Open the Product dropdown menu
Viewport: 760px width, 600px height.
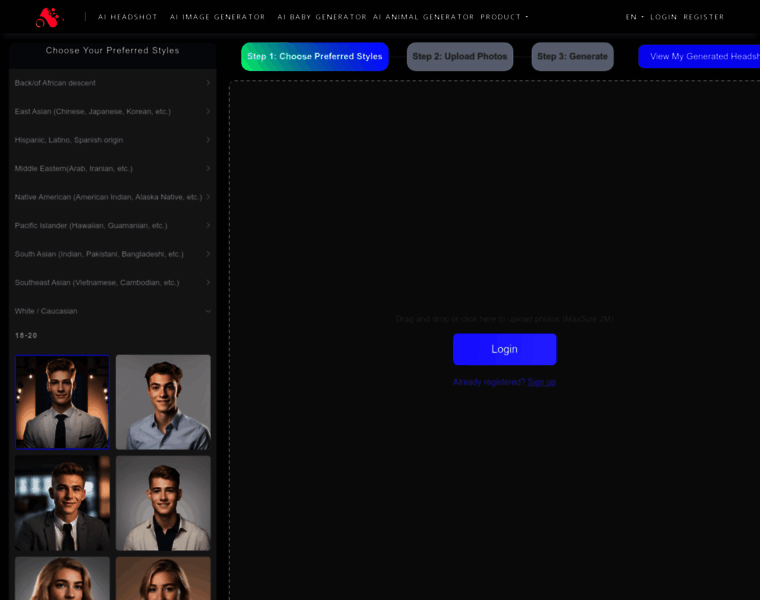[x=504, y=17]
